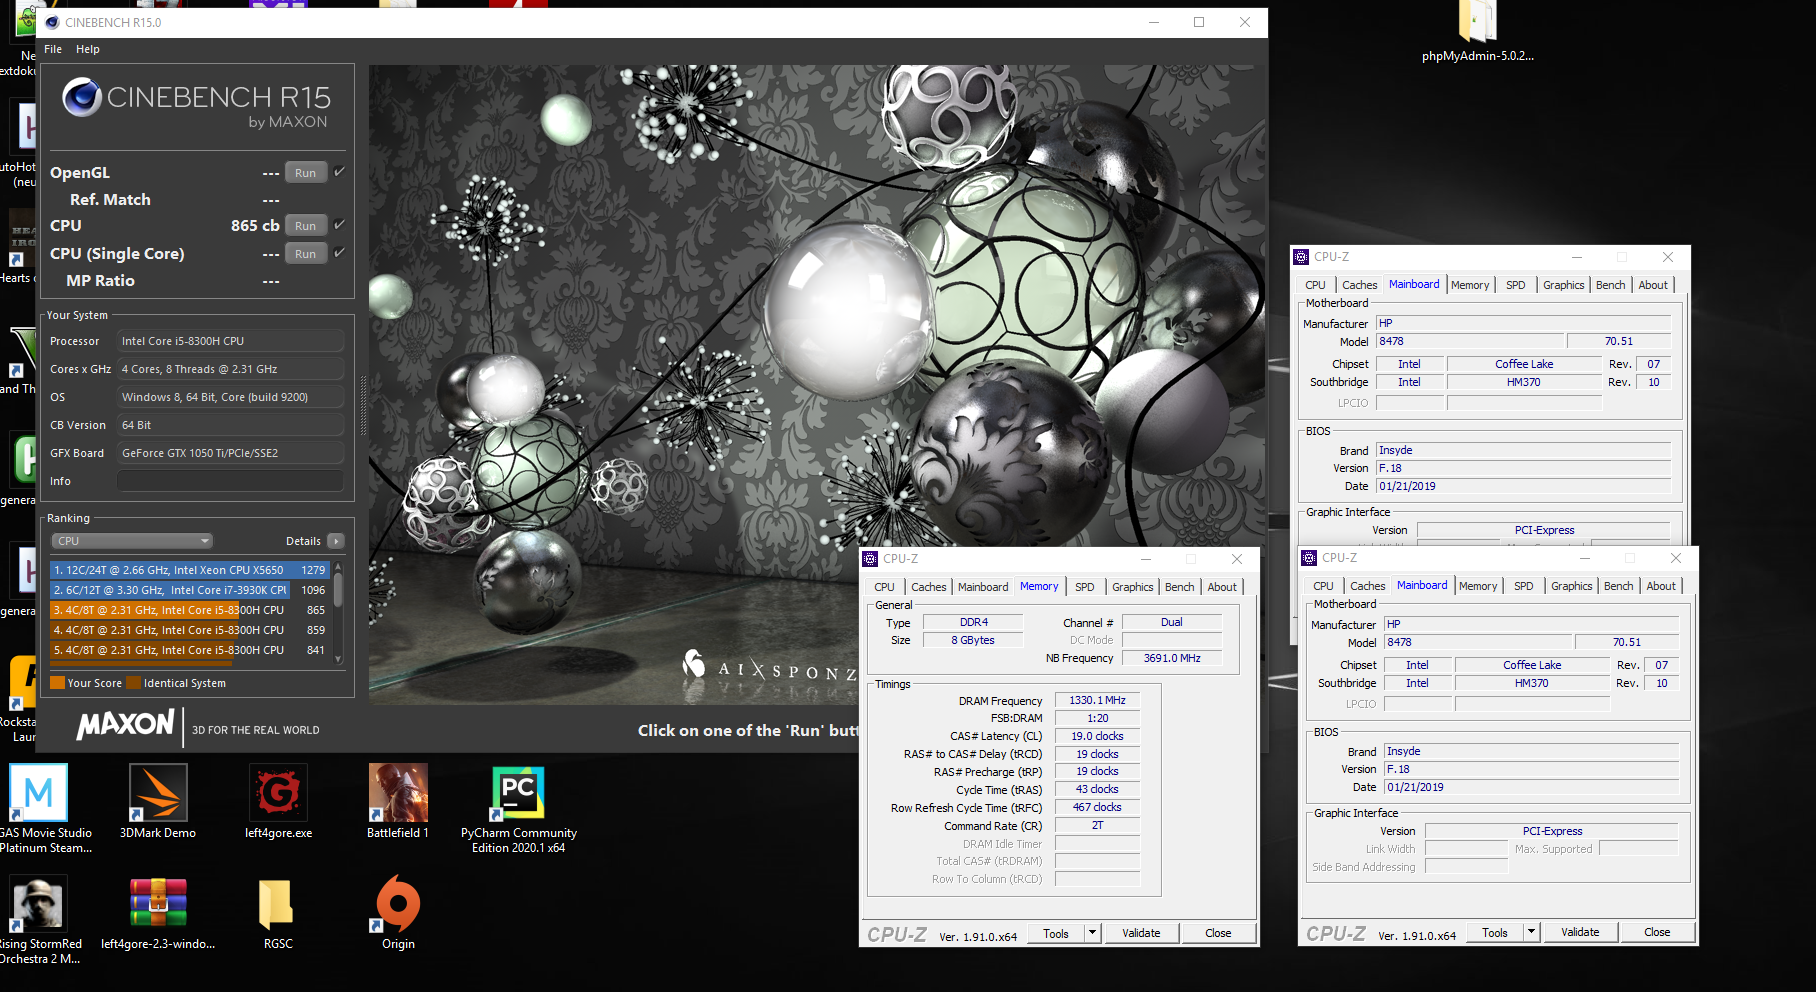Click CPU-Z Memory window title icon
This screenshot has width=1816, height=992.
[870, 559]
